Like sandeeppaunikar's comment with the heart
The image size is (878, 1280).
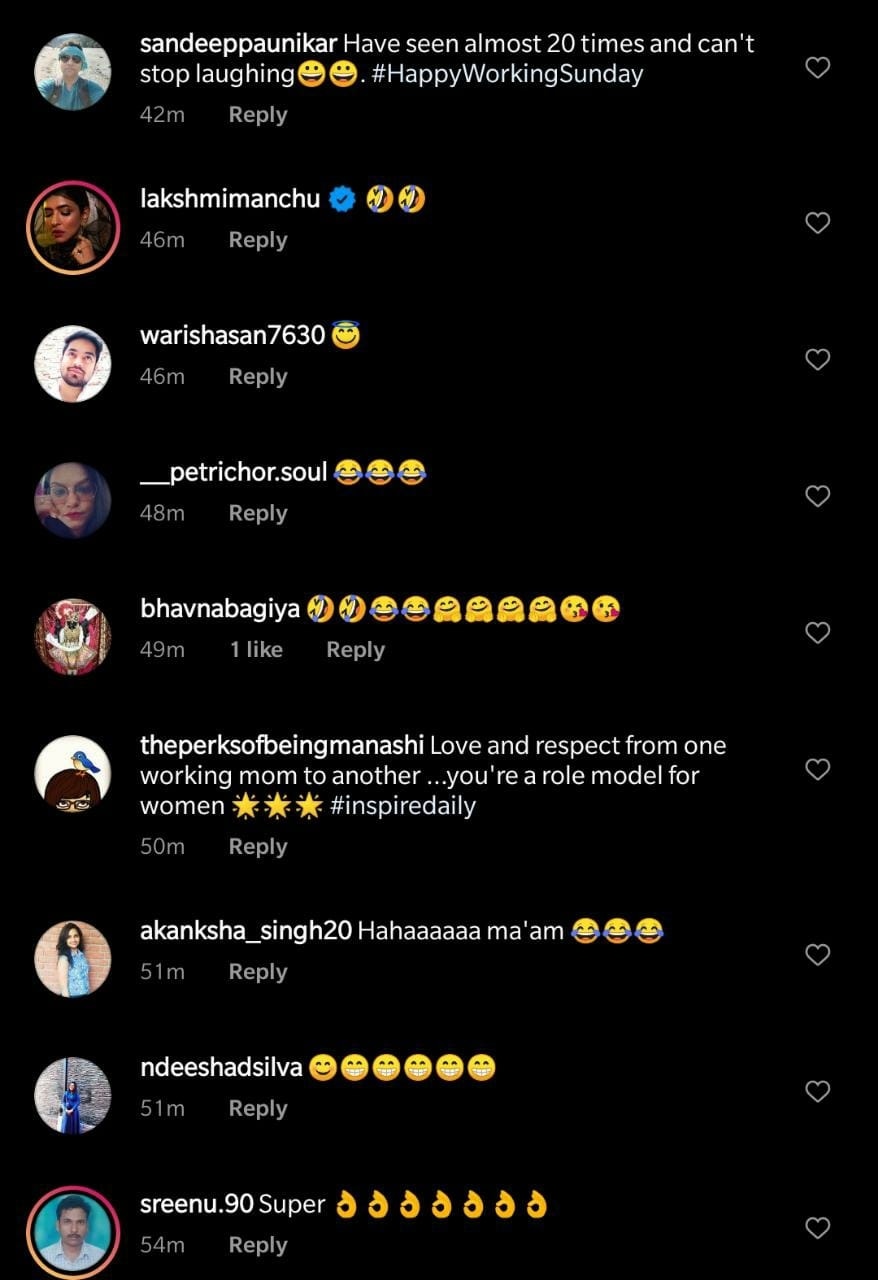tap(818, 68)
